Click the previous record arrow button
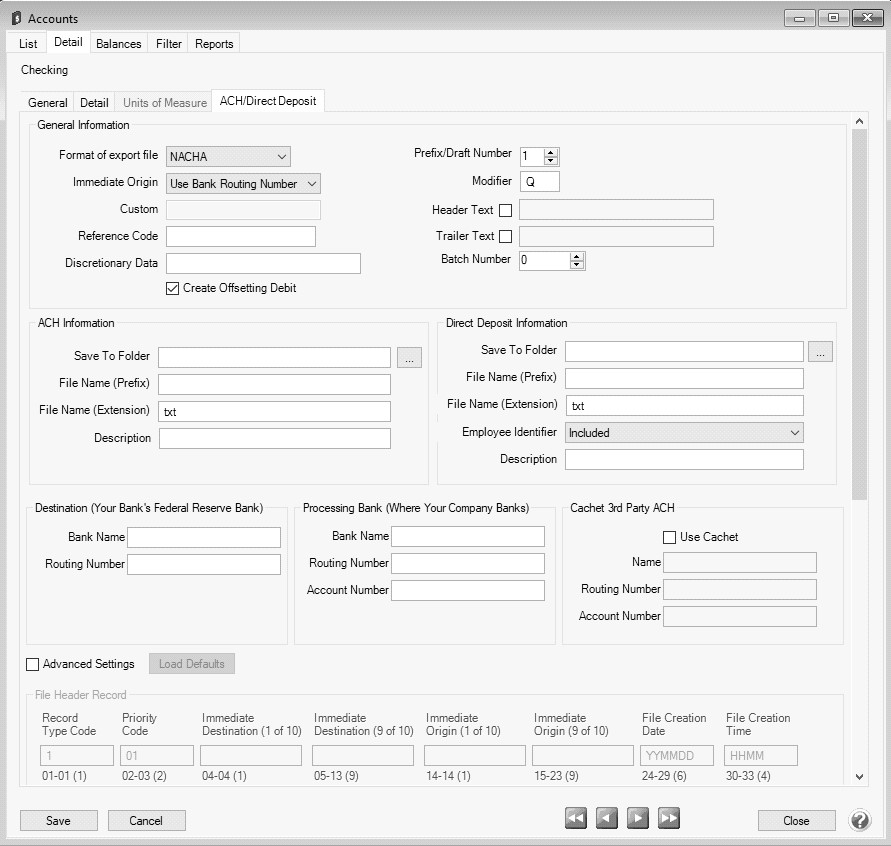 pos(607,818)
